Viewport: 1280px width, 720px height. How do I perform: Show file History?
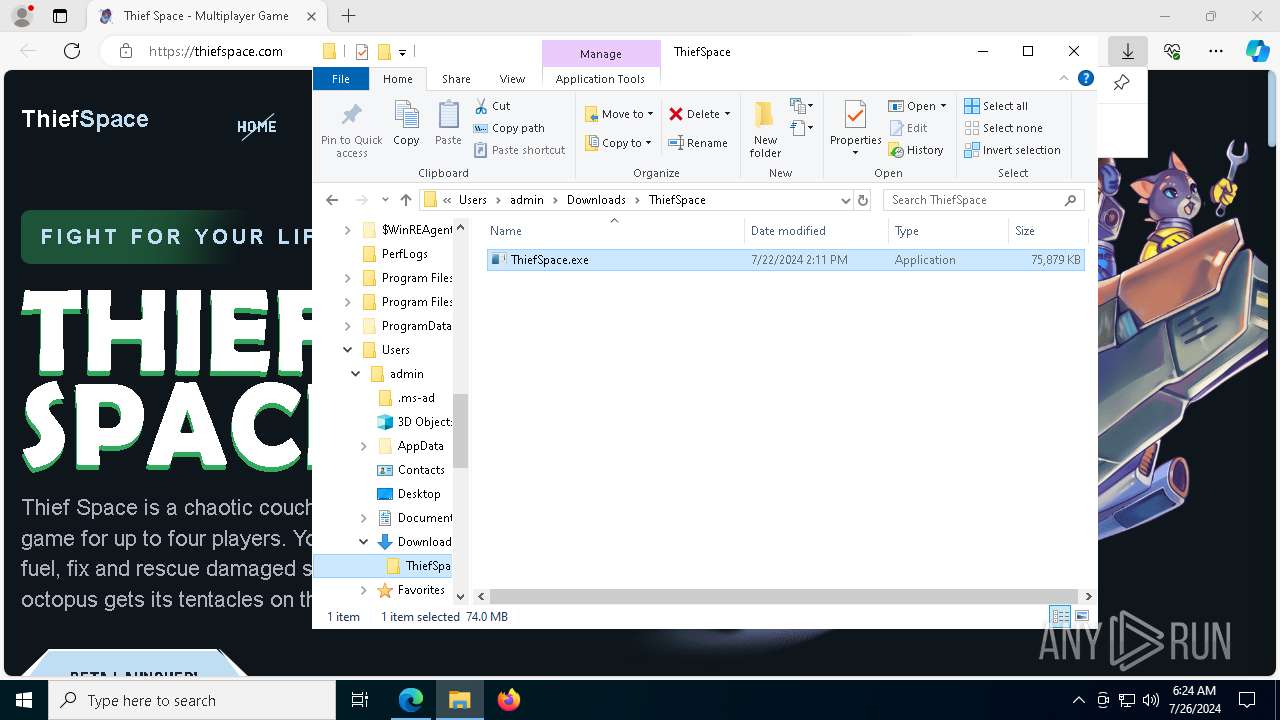click(x=915, y=150)
